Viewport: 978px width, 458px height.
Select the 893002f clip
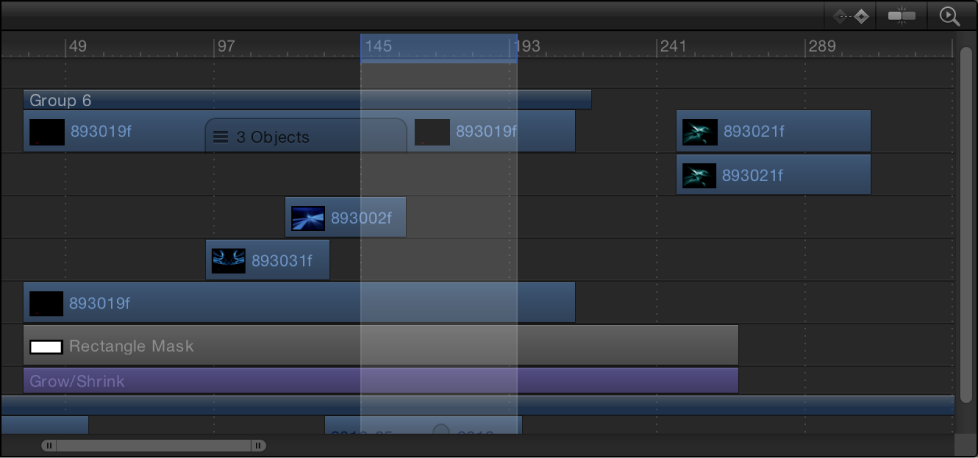click(x=346, y=217)
